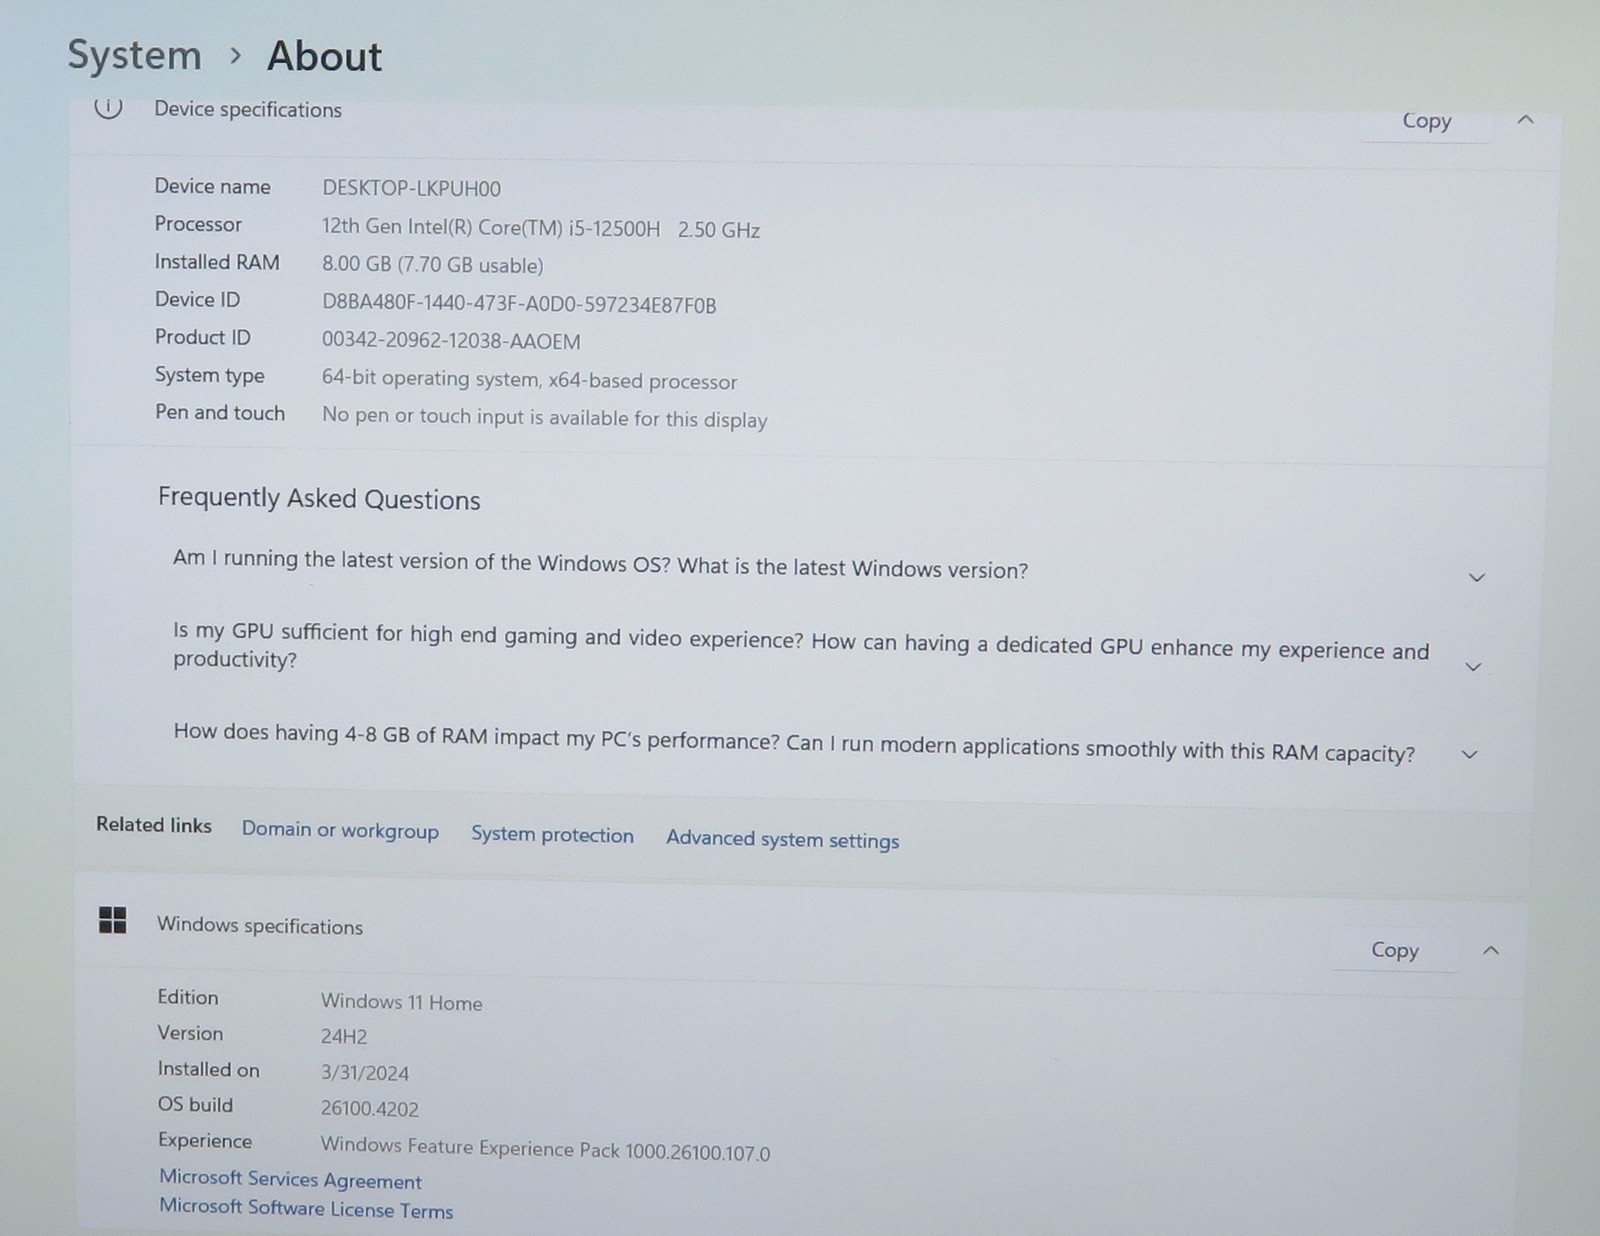
Task: Open System protection link
Action: [x=552, y=835]
